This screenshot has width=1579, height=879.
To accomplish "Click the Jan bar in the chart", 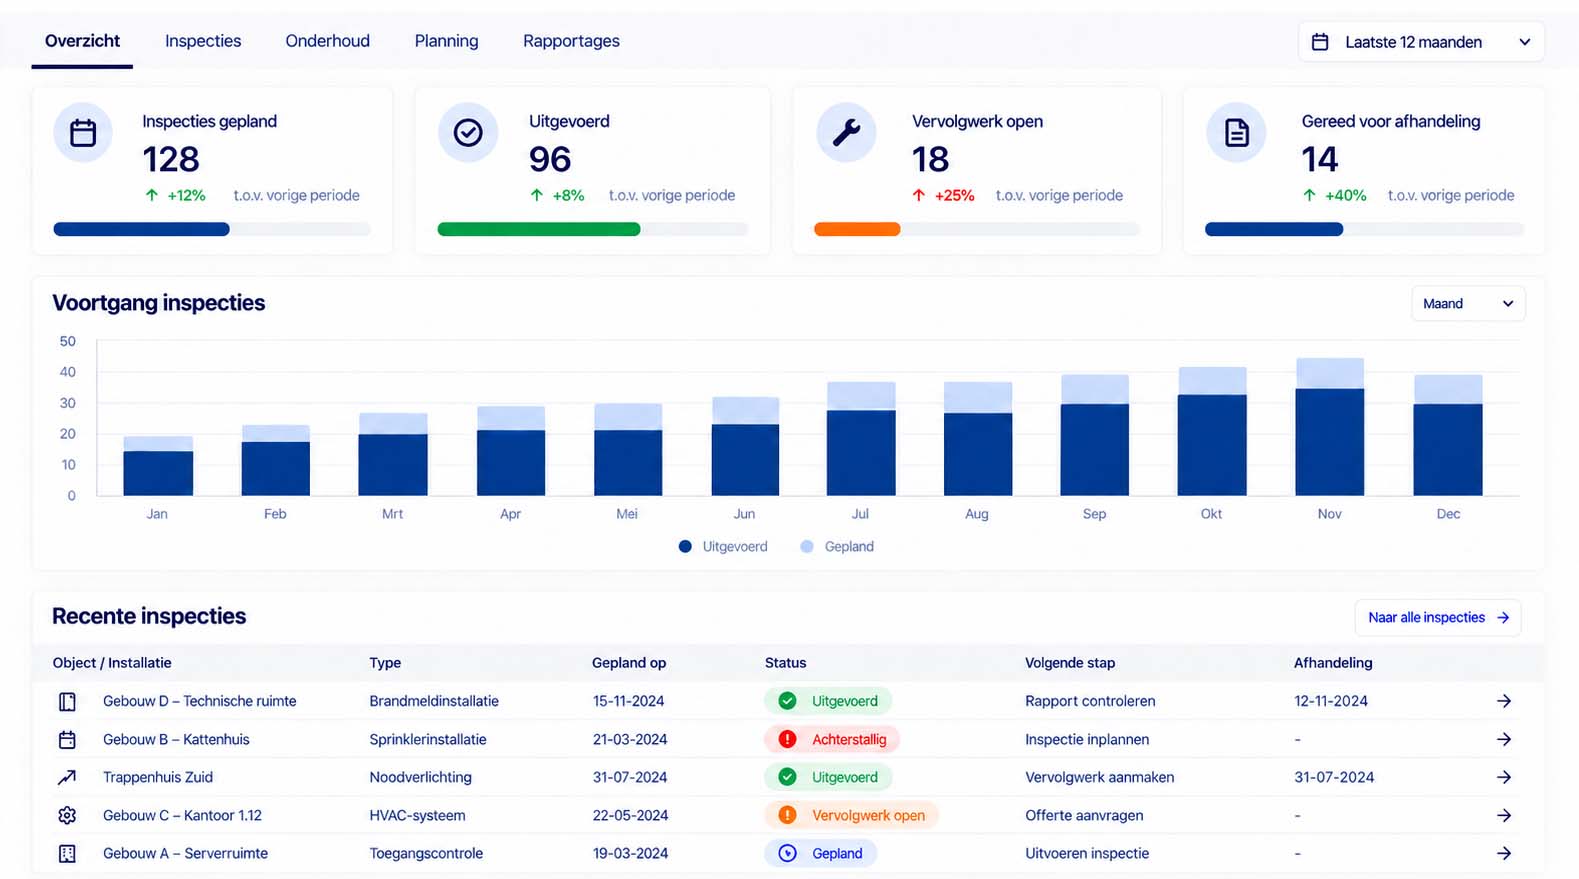I will 158,466.
